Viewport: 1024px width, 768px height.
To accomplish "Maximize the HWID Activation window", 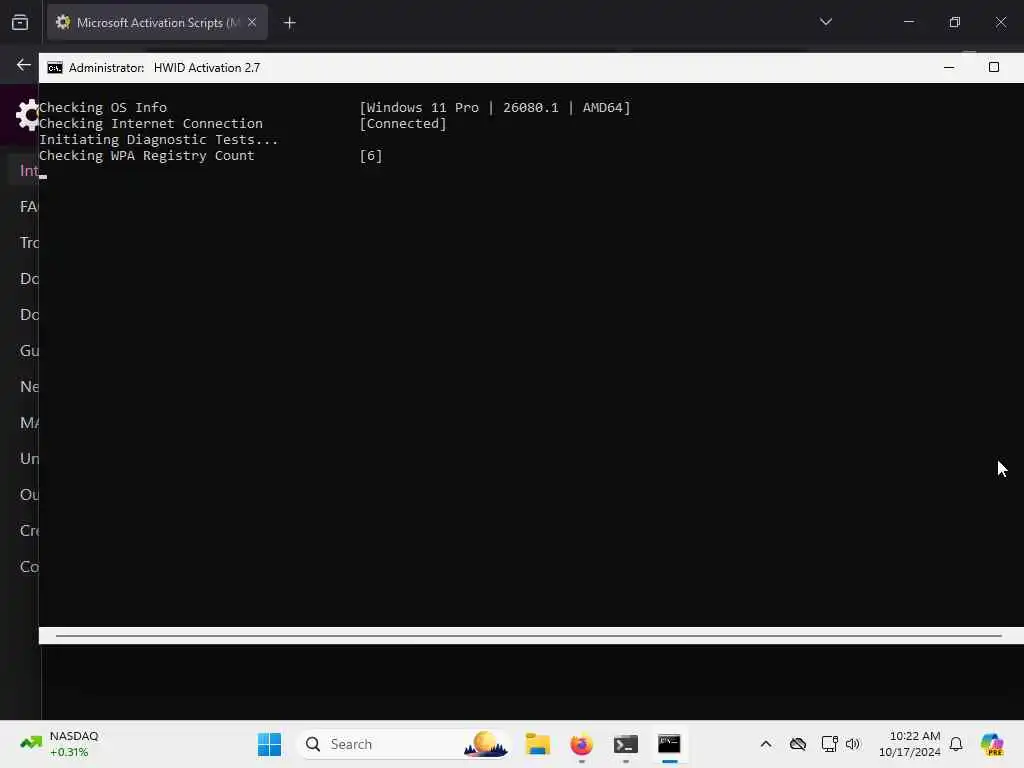I will point(994,67).
